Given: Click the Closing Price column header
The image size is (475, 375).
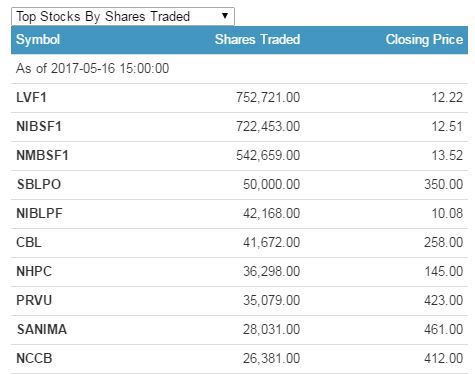Looking at the screenshot, I should [x=424, y=40].
